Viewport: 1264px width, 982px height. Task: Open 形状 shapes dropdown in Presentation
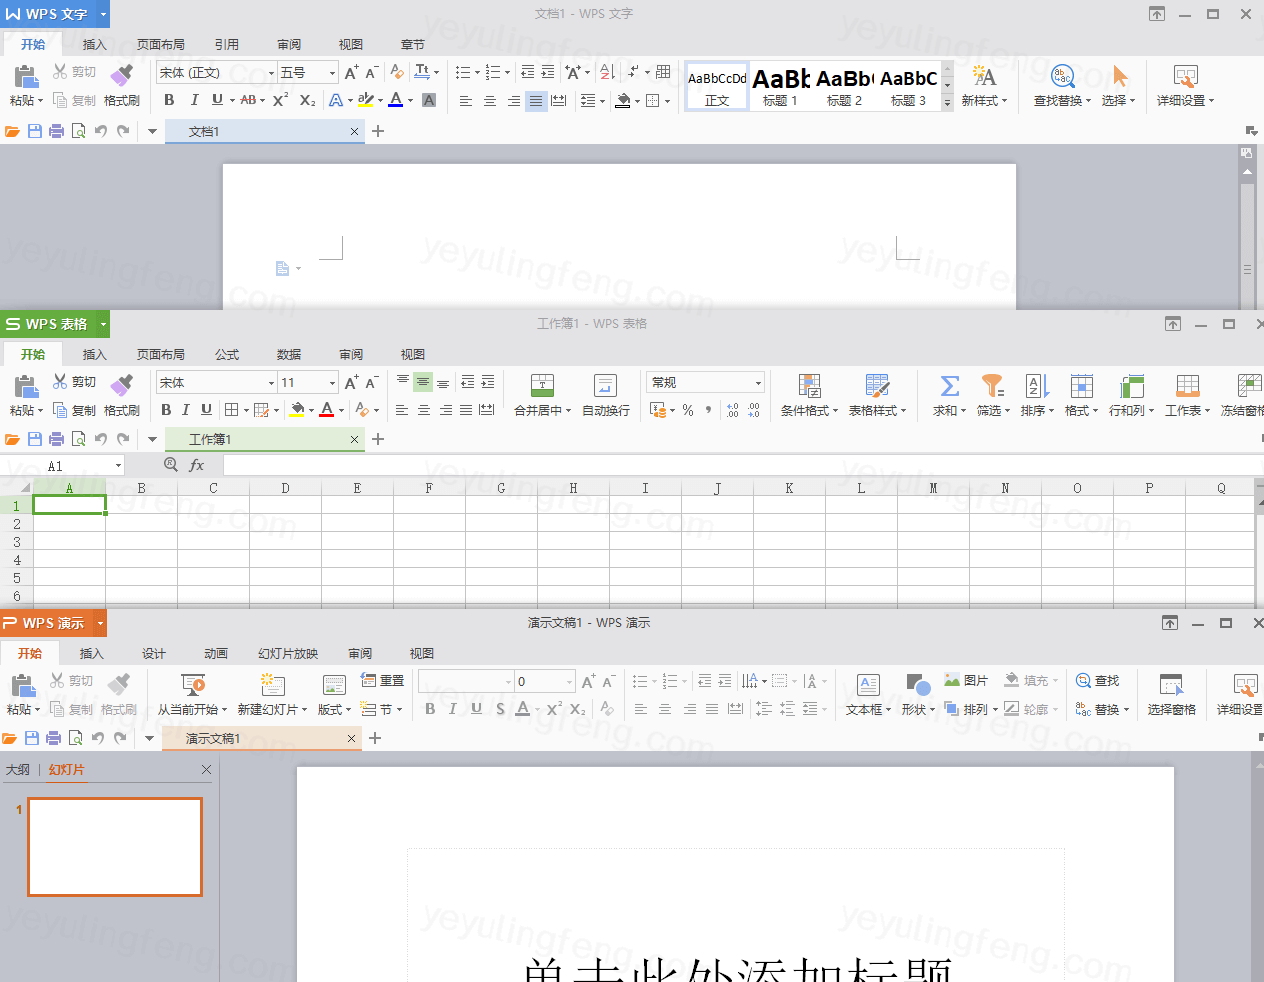click(918, 709)
